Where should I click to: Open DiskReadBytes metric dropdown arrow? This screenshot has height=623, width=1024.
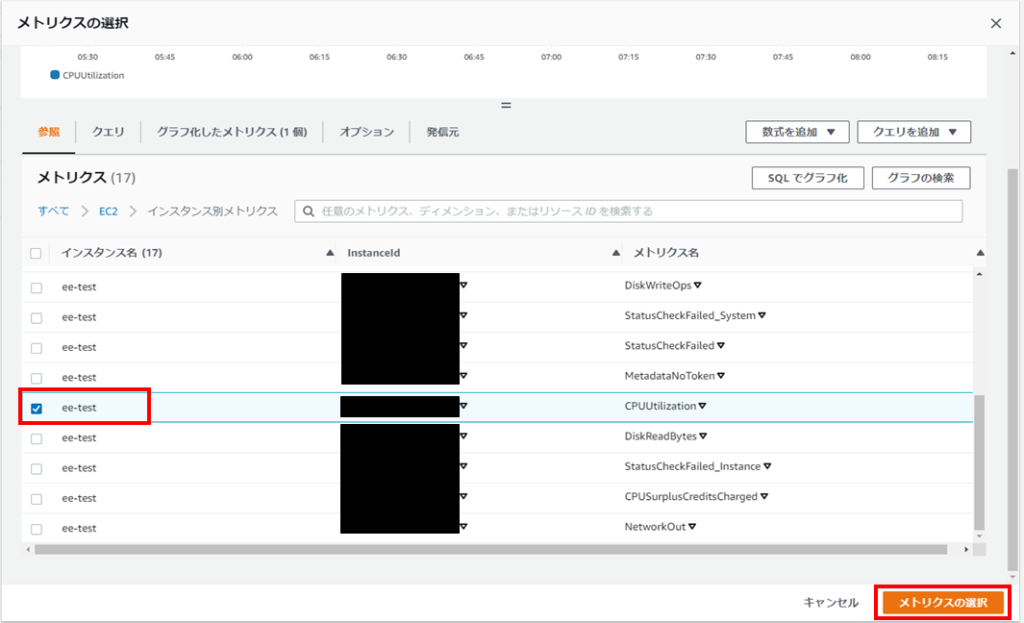tap(703, 436)
